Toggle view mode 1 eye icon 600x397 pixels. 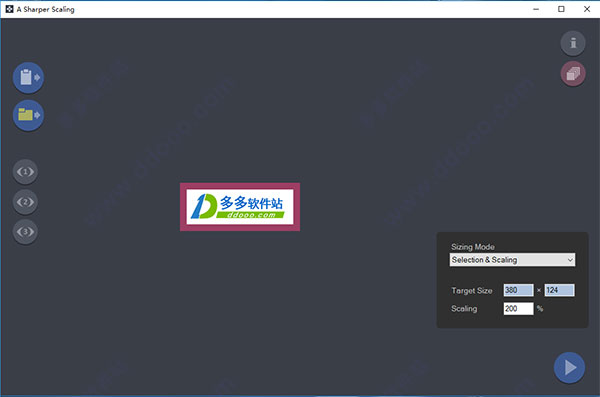25,172
